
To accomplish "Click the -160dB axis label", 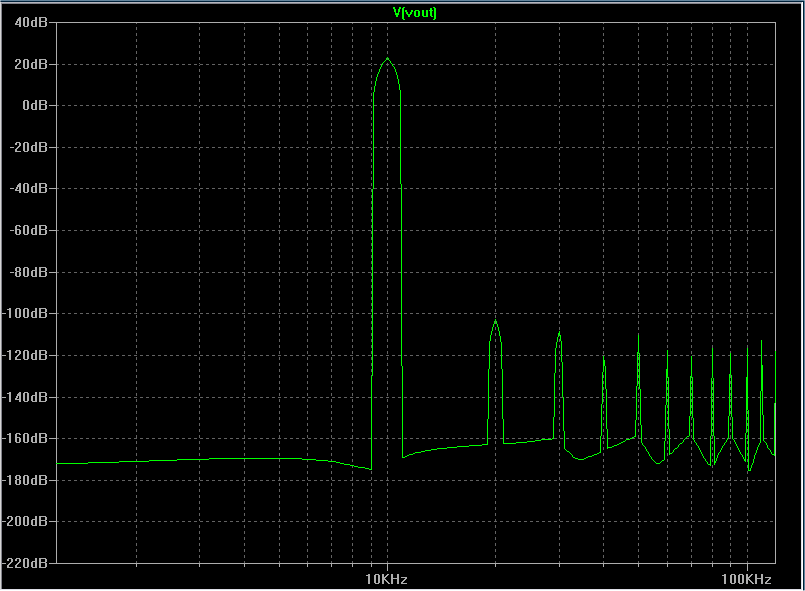I will tap(25, 438).
